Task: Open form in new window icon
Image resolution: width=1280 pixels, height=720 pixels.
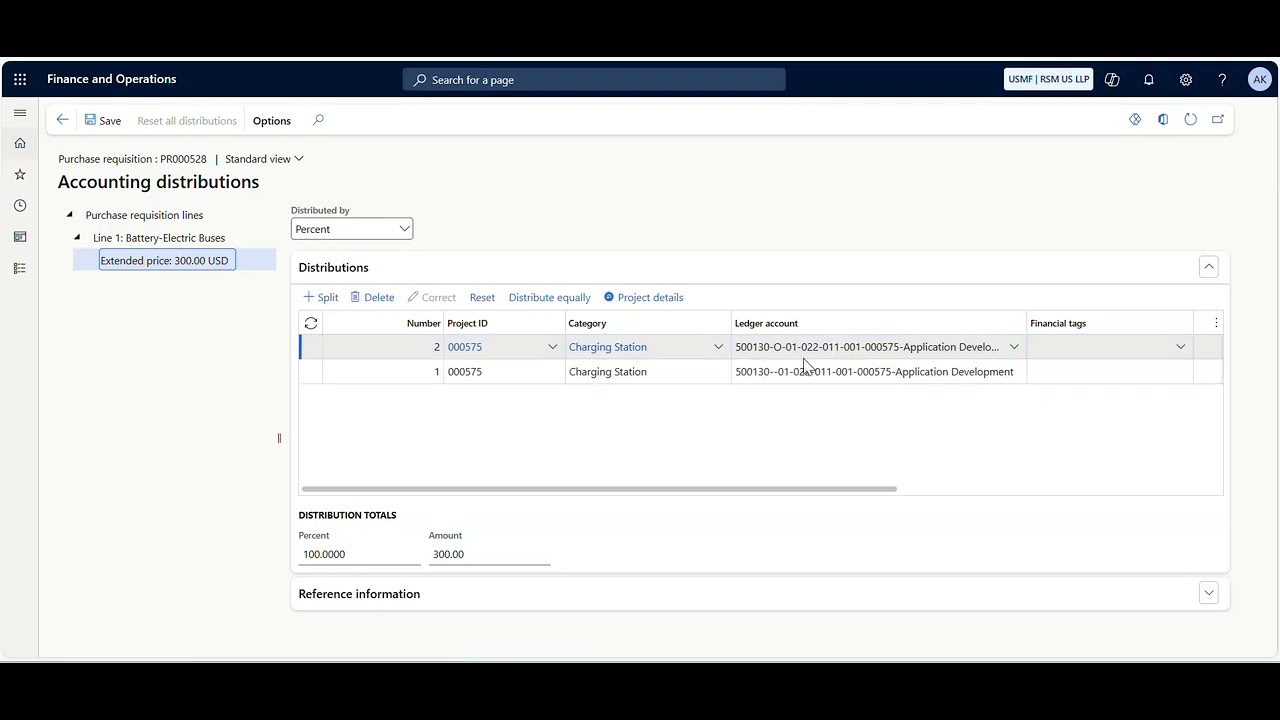Action: click(1218, 120)
